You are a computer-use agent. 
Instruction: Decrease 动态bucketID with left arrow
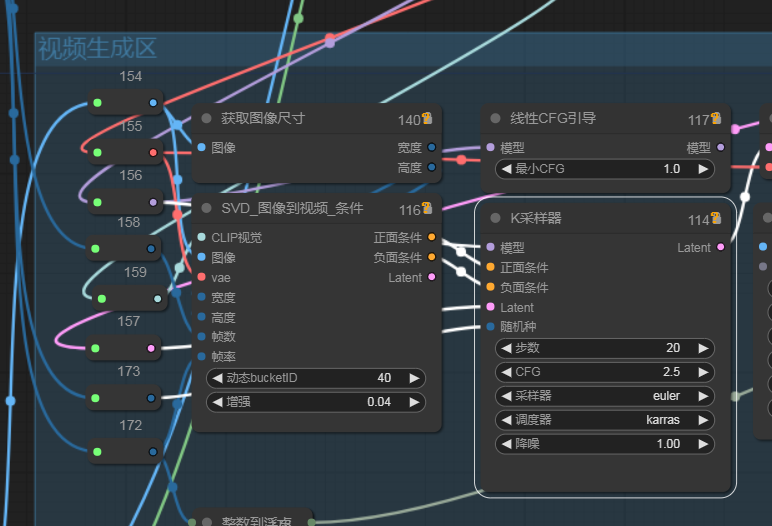217,378
